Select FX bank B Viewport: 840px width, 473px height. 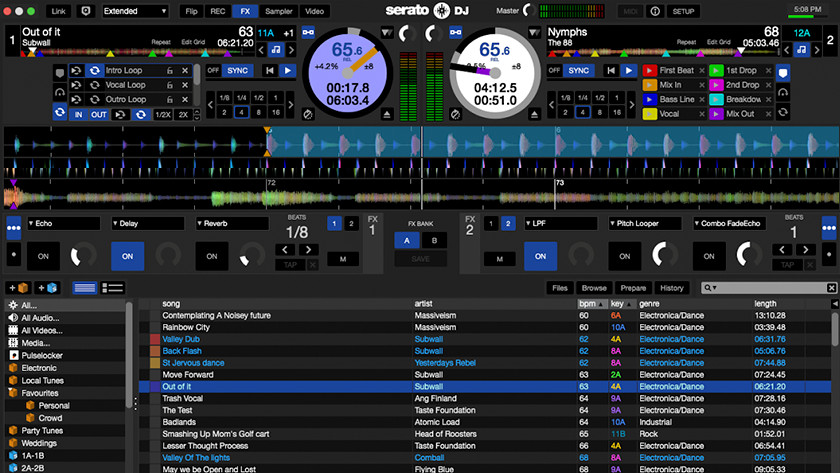433,241
